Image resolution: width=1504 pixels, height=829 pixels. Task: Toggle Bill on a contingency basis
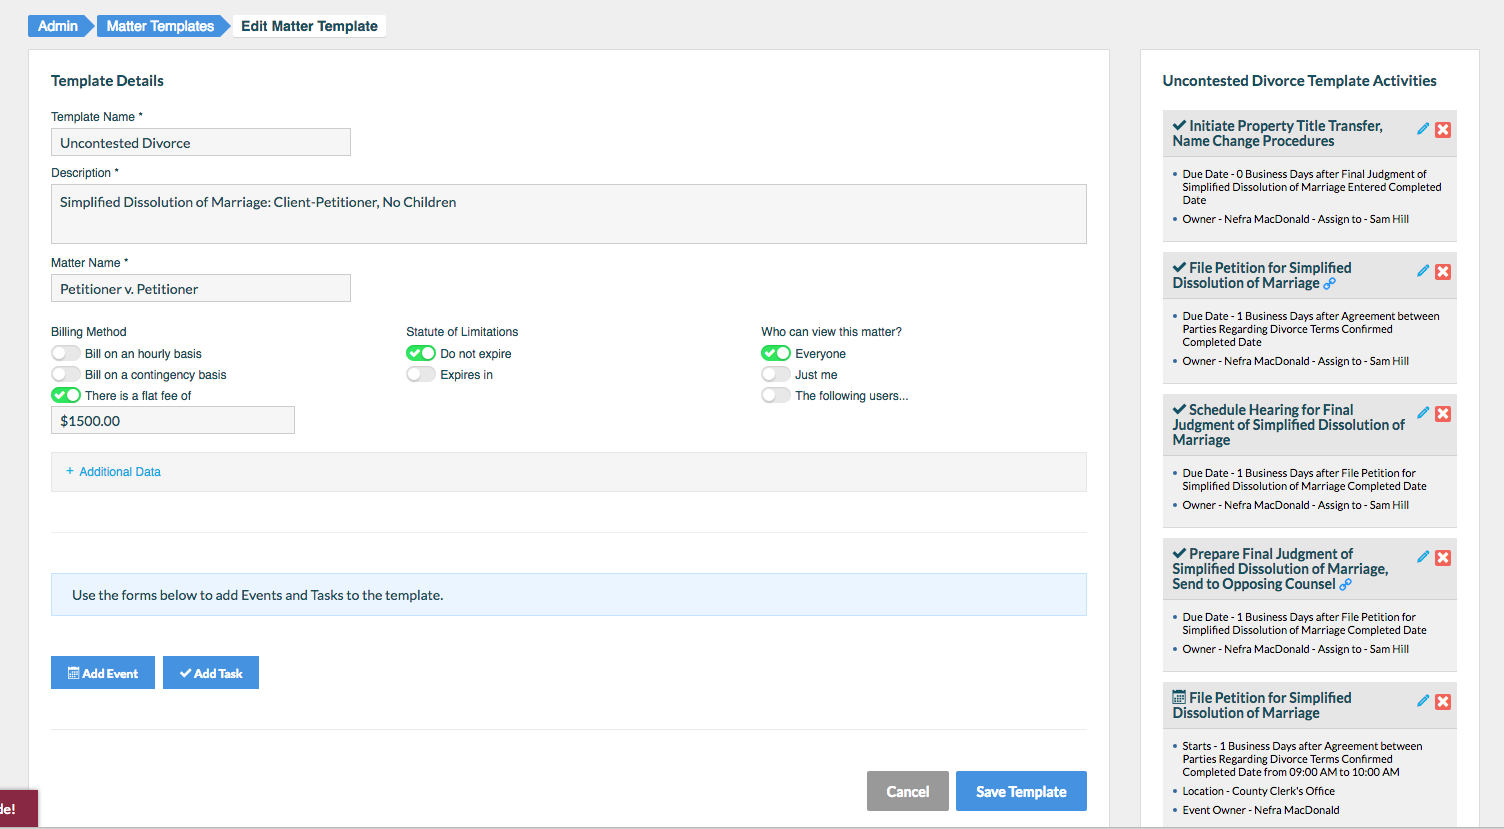66,374
